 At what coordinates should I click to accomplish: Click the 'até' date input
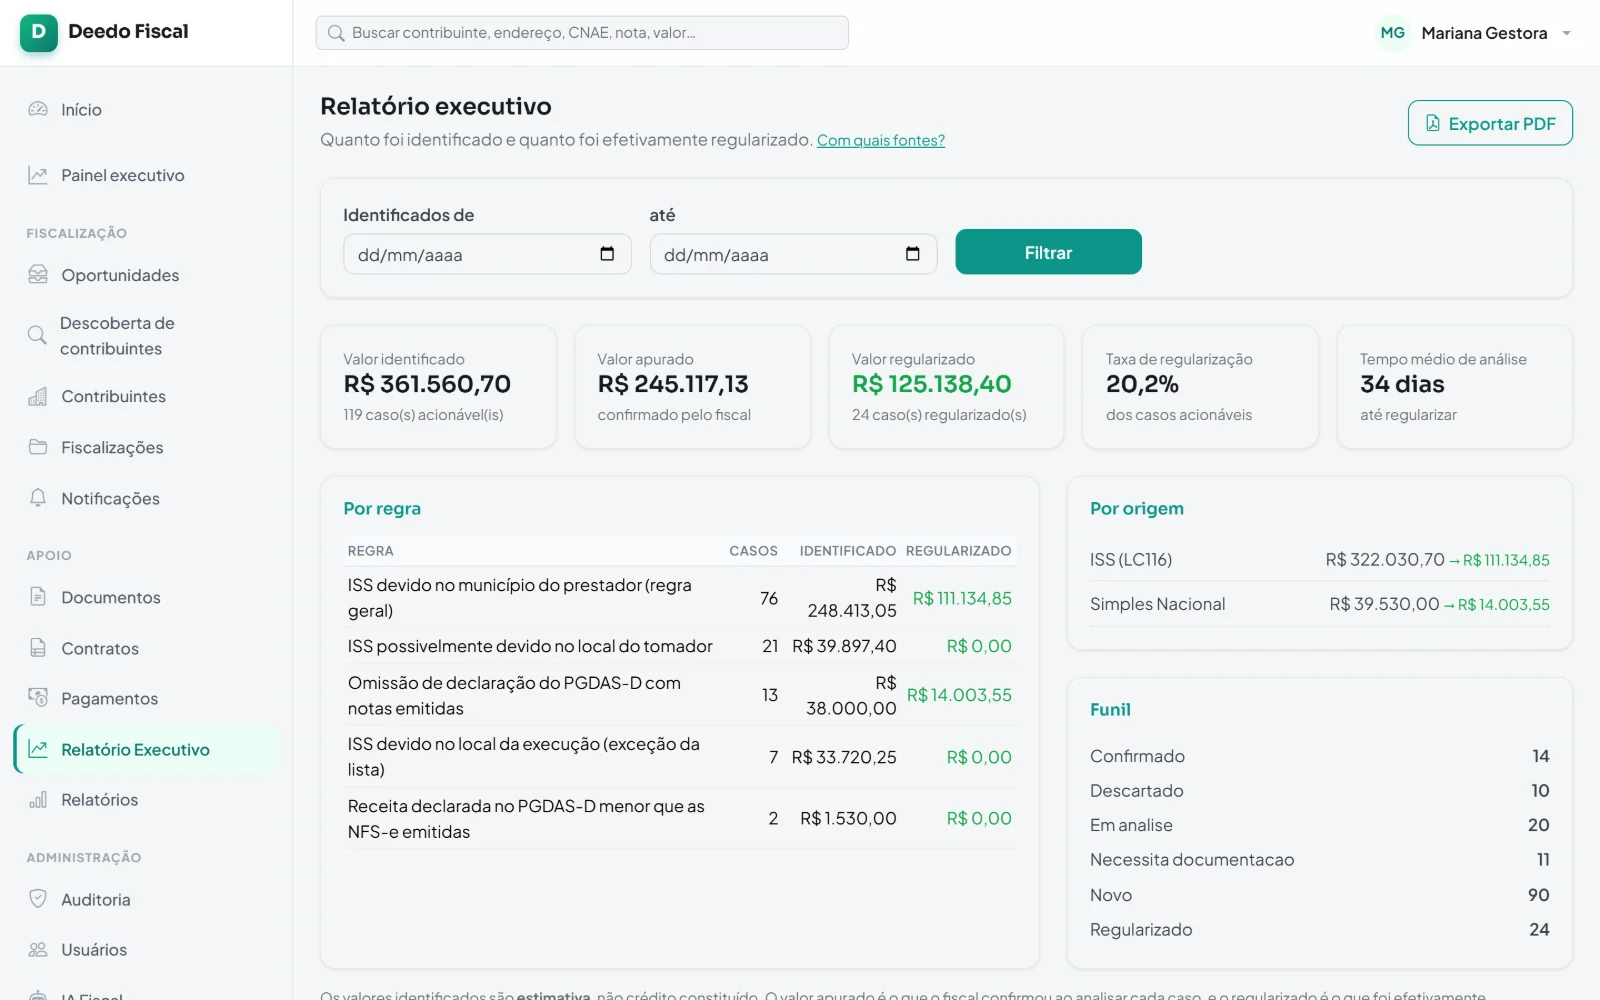point(793,254)
